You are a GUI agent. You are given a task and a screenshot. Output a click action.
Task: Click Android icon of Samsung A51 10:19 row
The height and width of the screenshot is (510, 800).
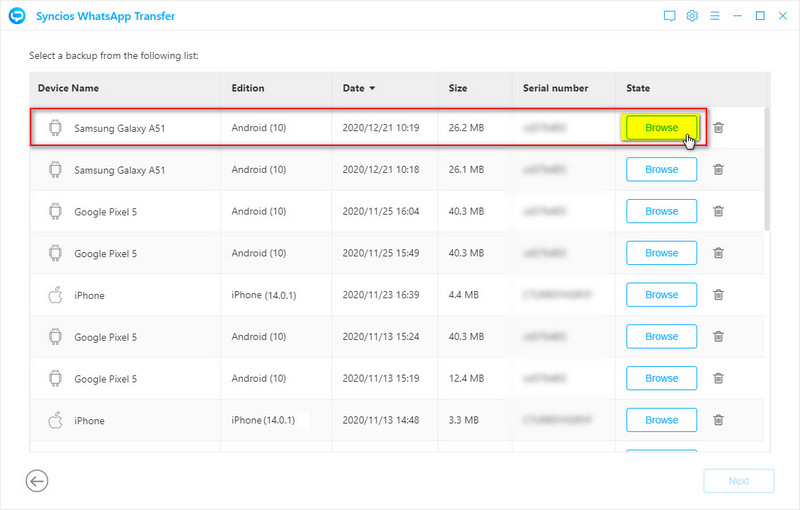click(55, 128)
